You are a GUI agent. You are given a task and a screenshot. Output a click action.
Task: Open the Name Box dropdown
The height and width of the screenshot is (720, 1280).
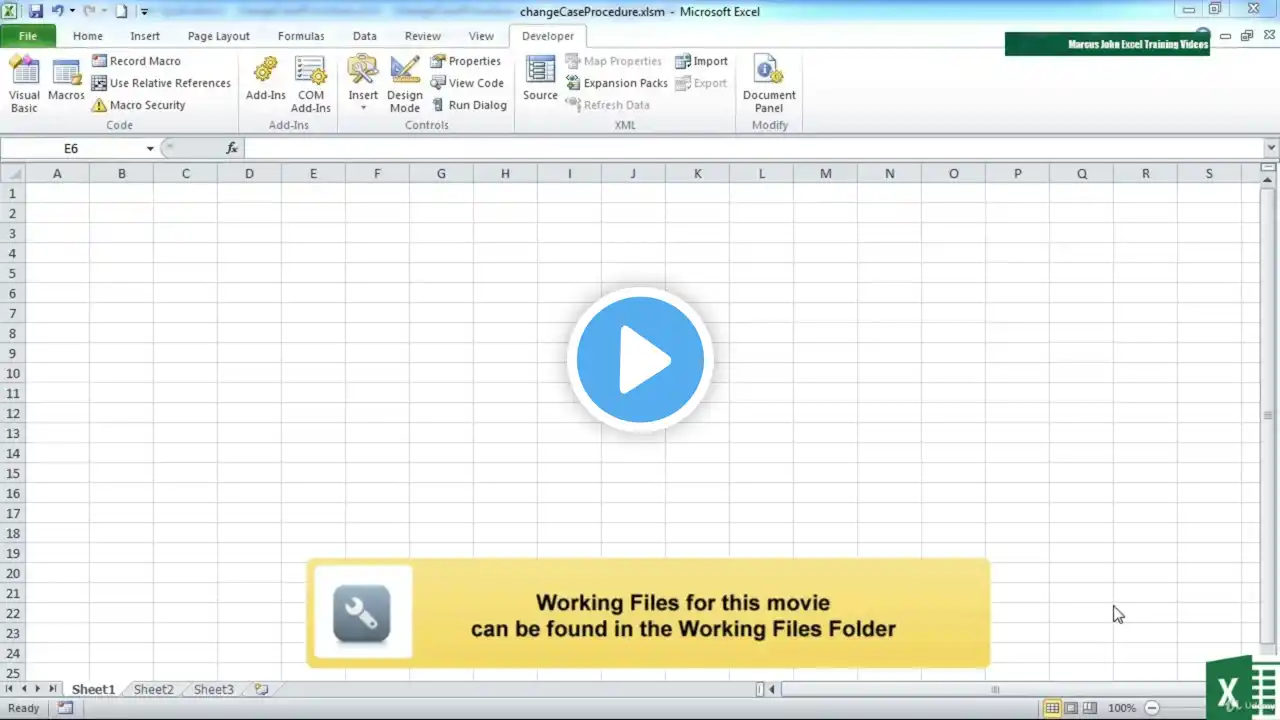150,148
